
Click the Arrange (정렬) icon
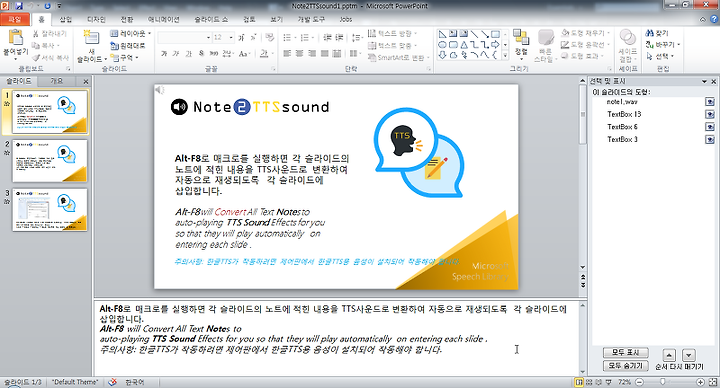pyautogui.click(x=521, y=38)
